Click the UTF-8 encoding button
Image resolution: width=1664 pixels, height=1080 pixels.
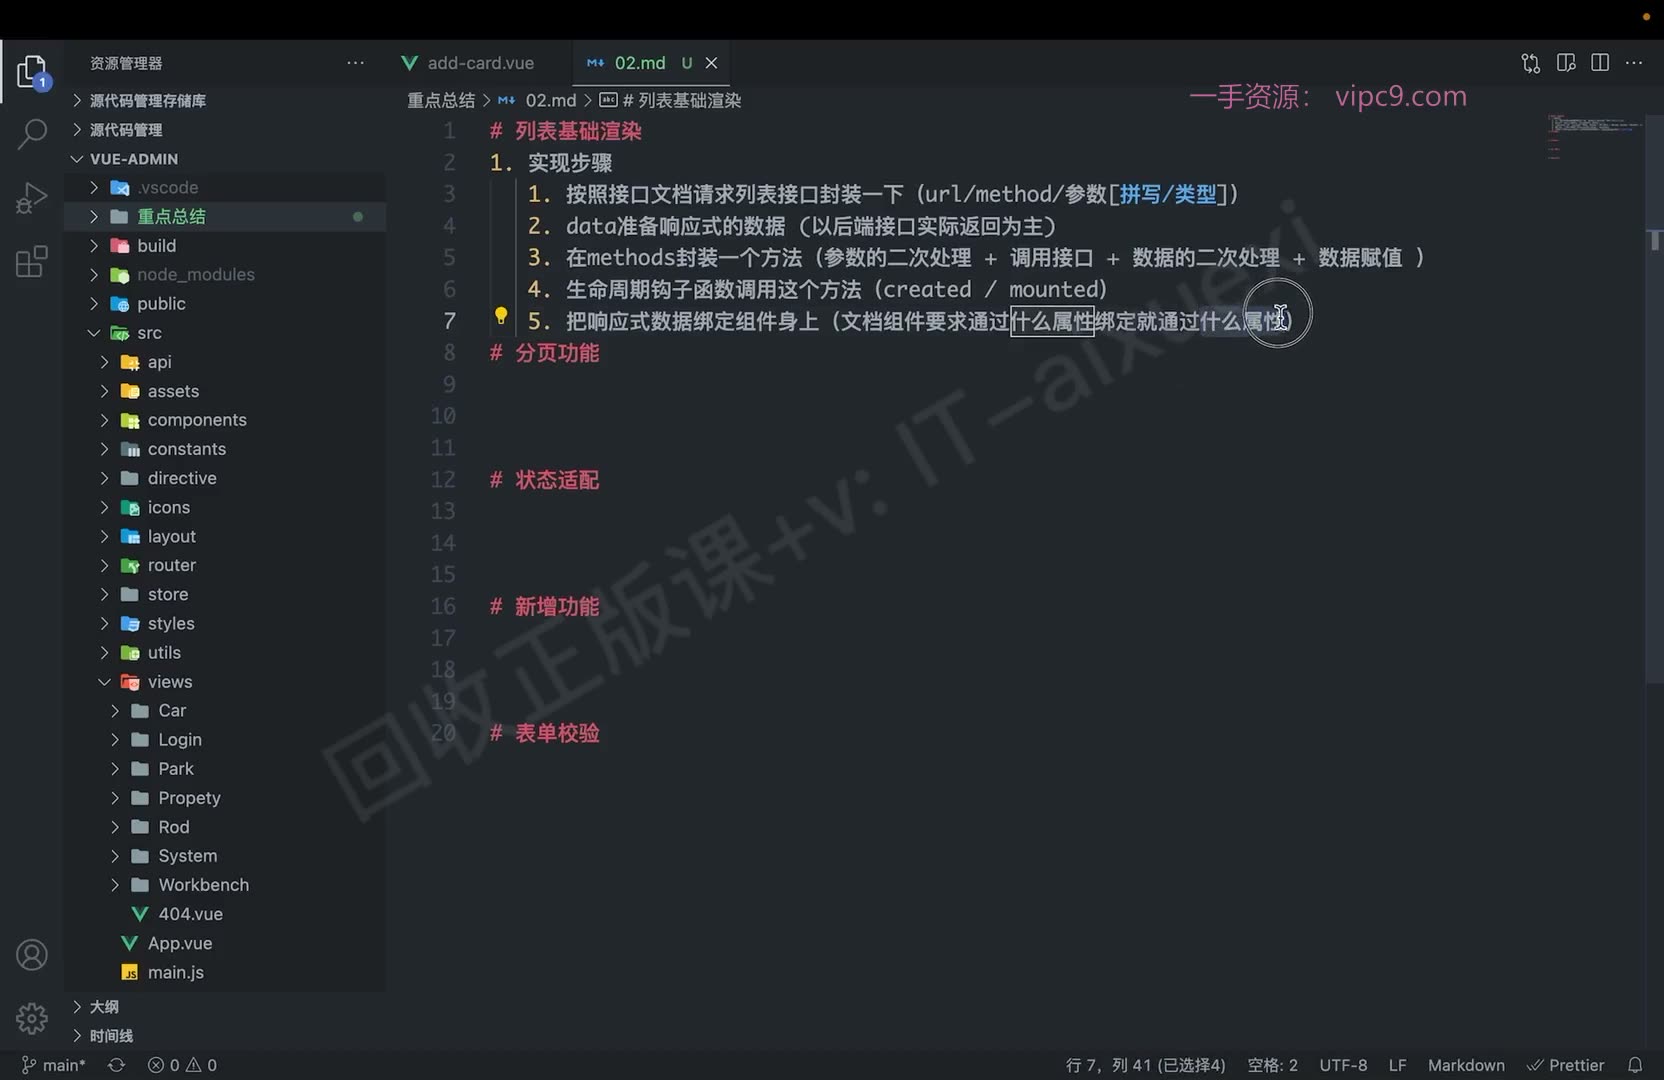1343,1065
